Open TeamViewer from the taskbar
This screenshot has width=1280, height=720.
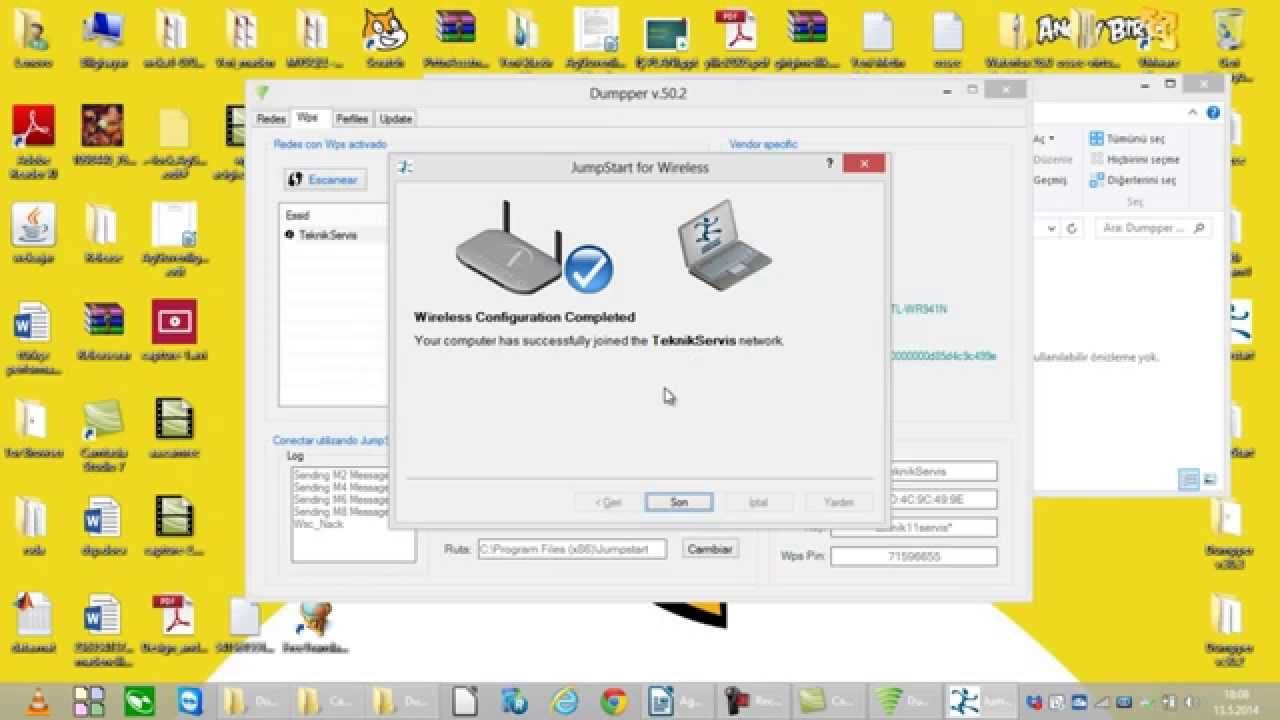tap(189, 701)
